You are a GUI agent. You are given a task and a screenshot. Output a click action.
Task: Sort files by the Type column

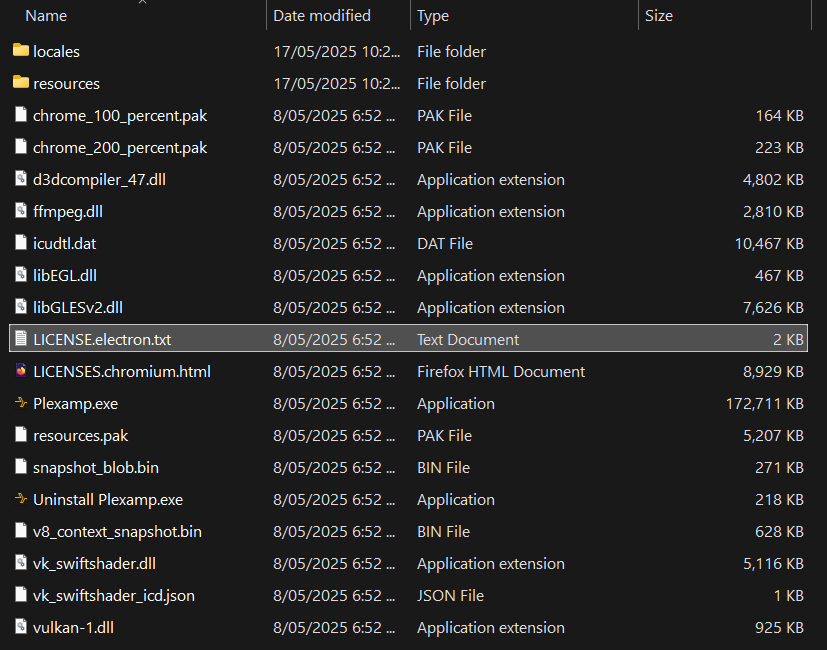[x=433, y=16]
